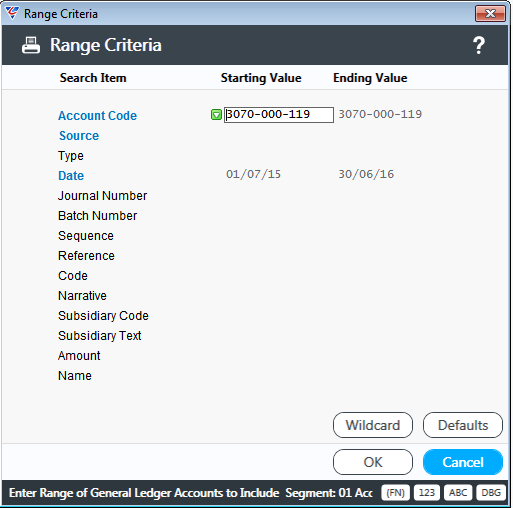The image size is (513, 508).
Task: Click the Account Code starting value field
Action: (279, 115)
